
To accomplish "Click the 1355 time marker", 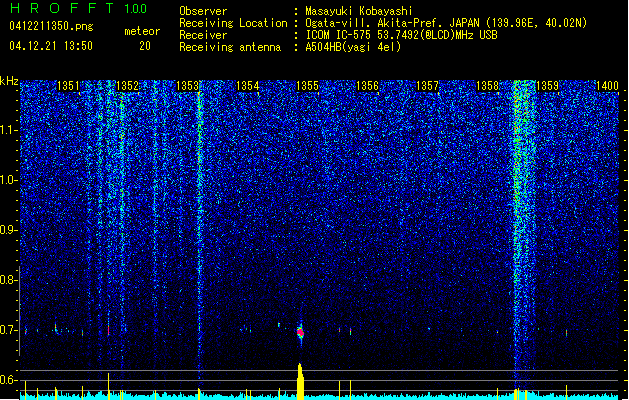I will [307, 85].
